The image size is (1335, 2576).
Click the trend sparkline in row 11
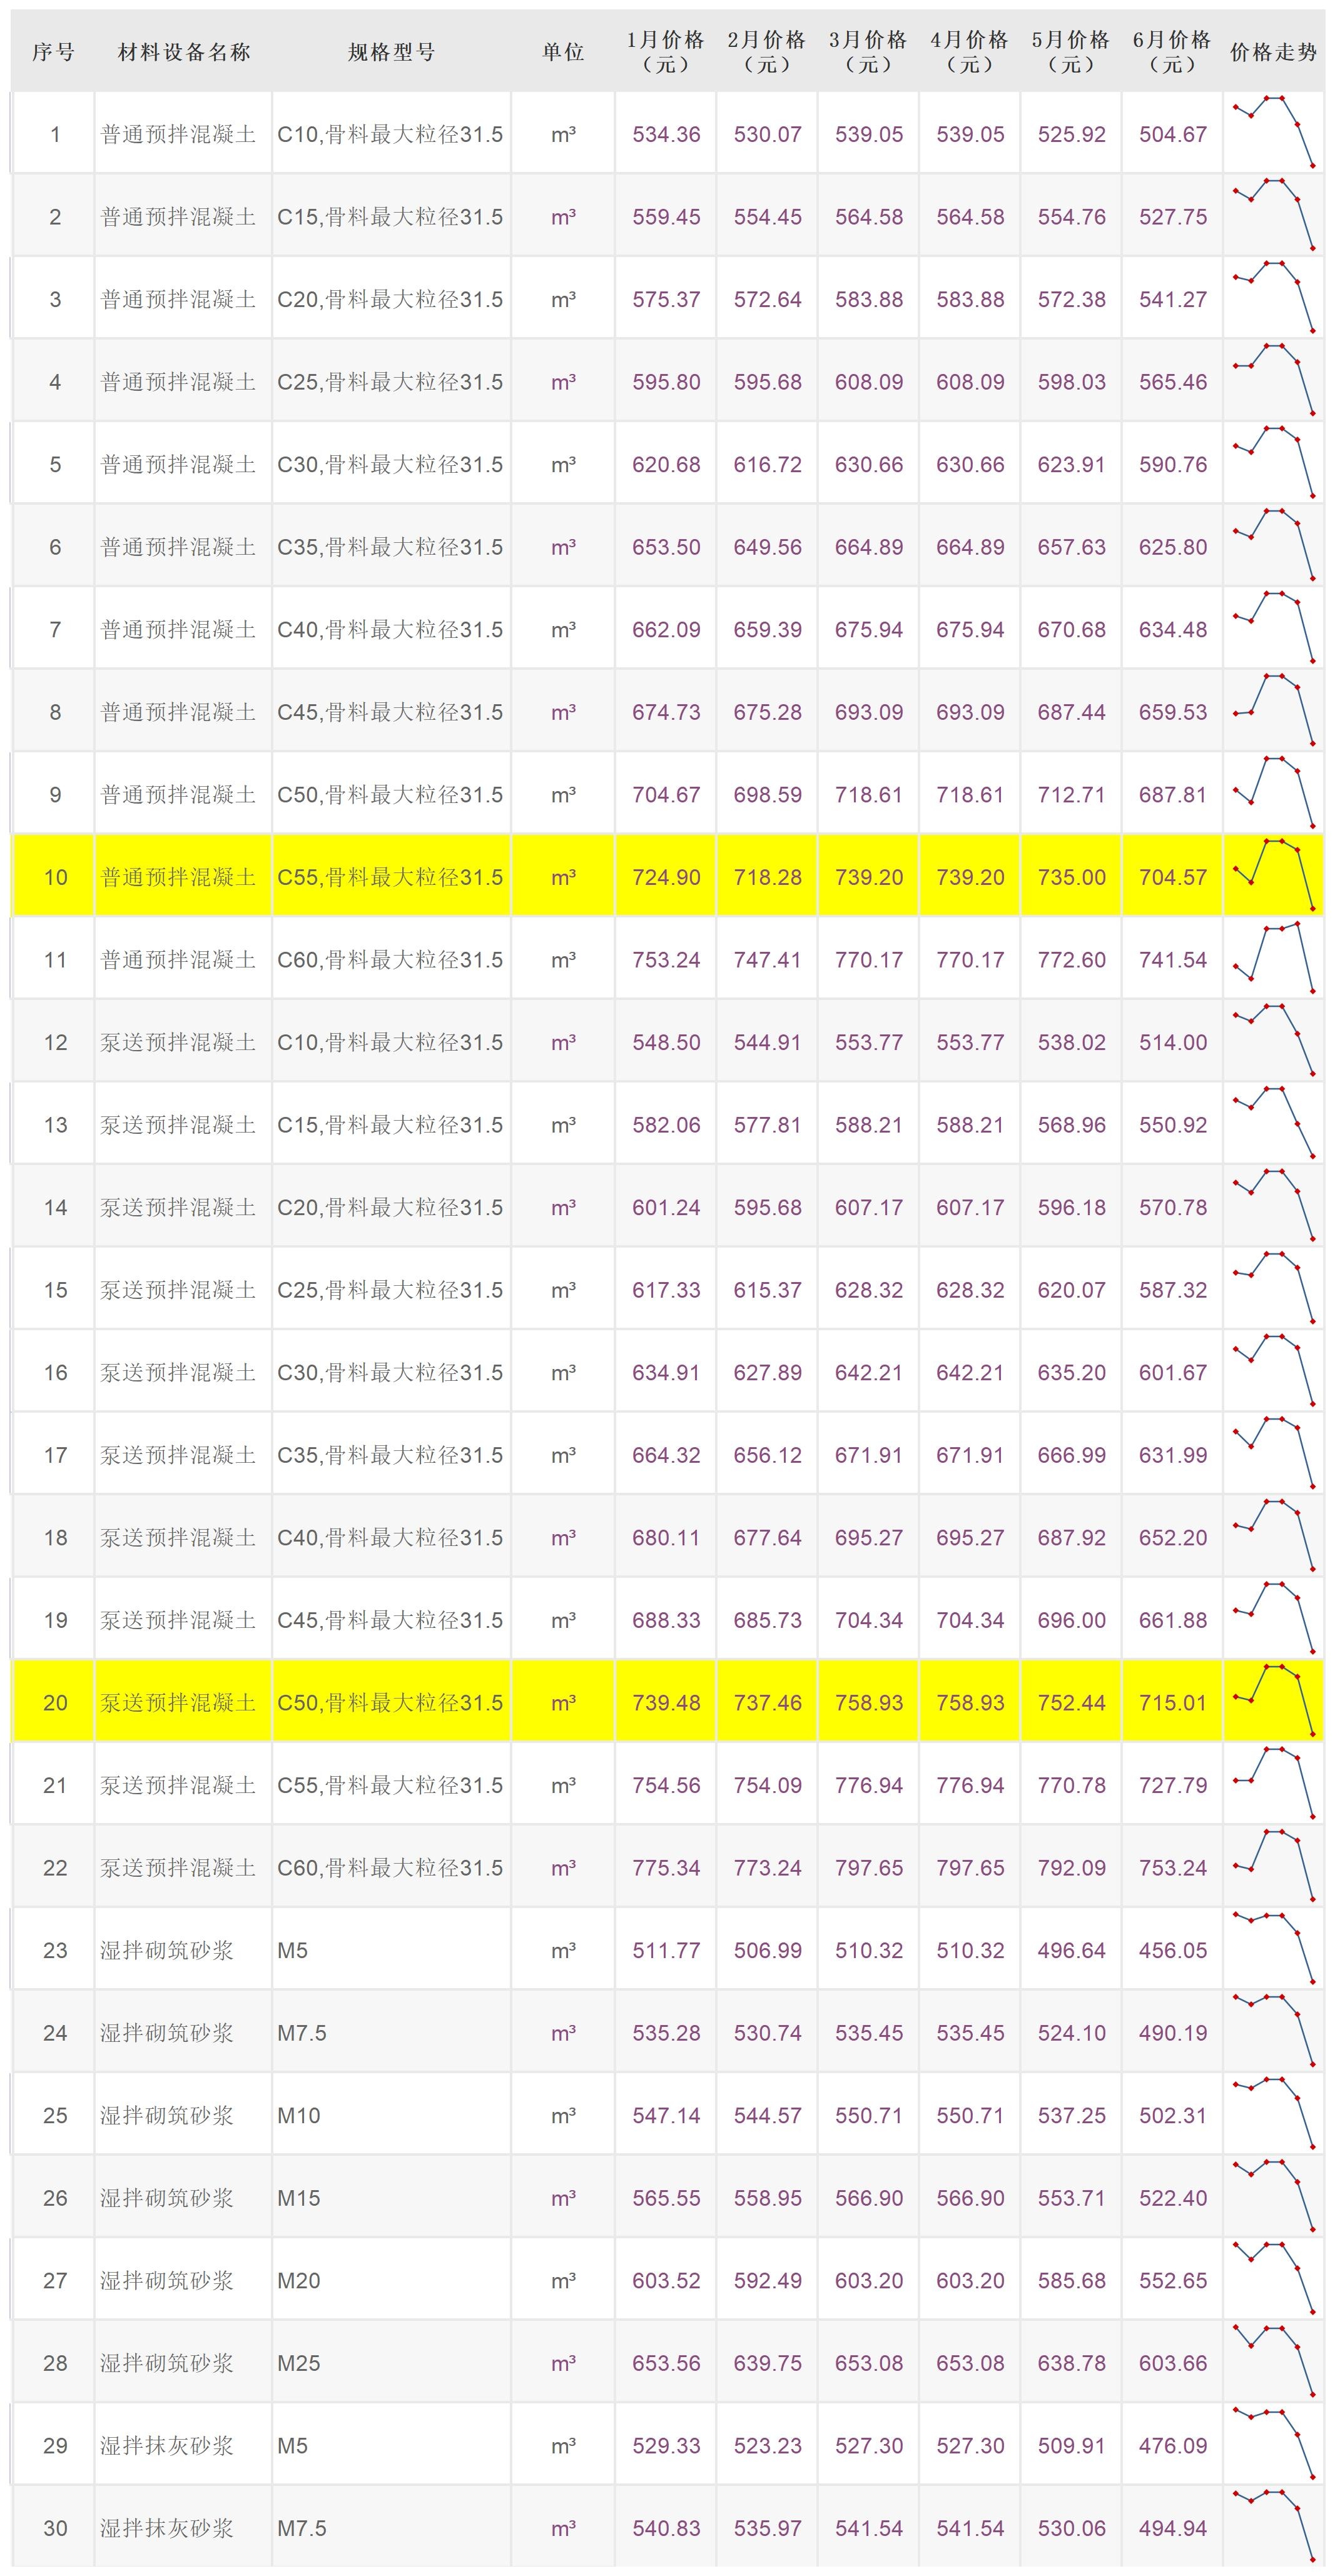[x=1273, y=957]
